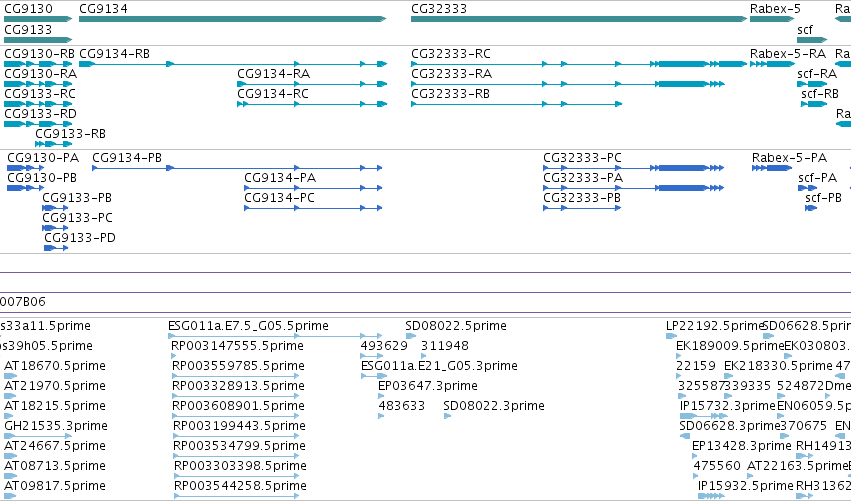Viewport: 851px width, 501px height.
Task: Click protein CG9133-PD
Action: [80, 238]
